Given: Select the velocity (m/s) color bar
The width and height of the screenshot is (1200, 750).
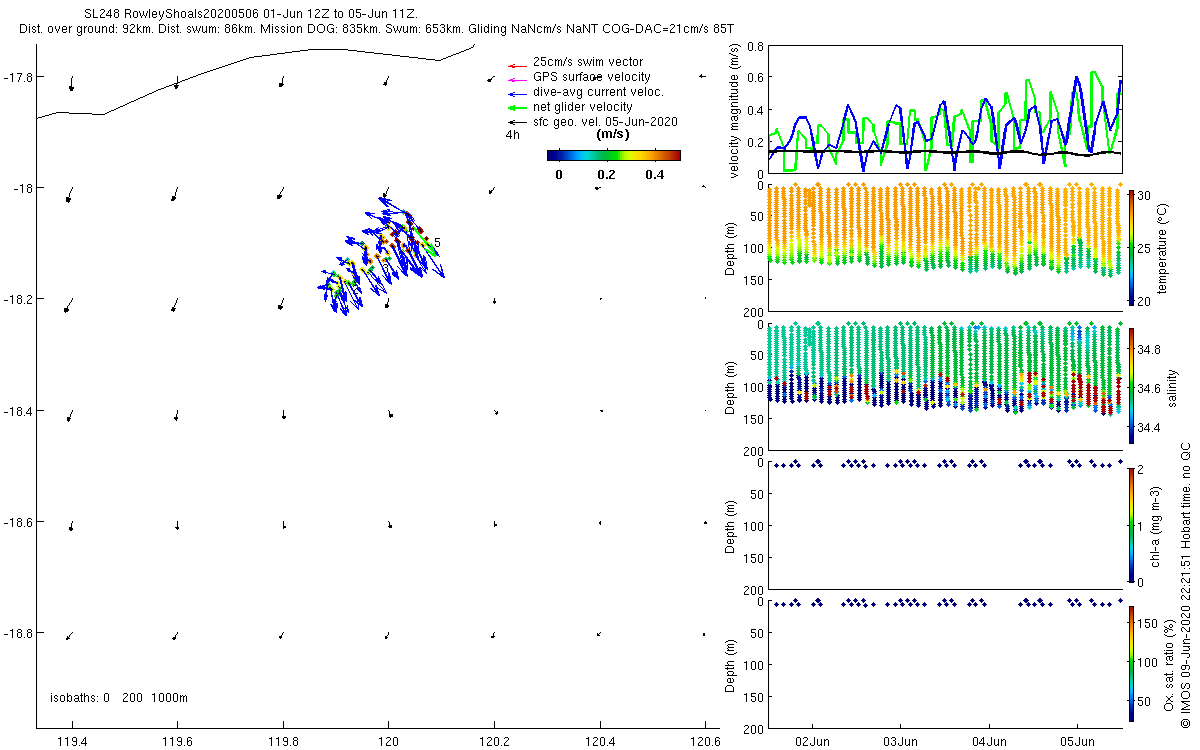Looking at the screenshot, I should coord(614,155).
